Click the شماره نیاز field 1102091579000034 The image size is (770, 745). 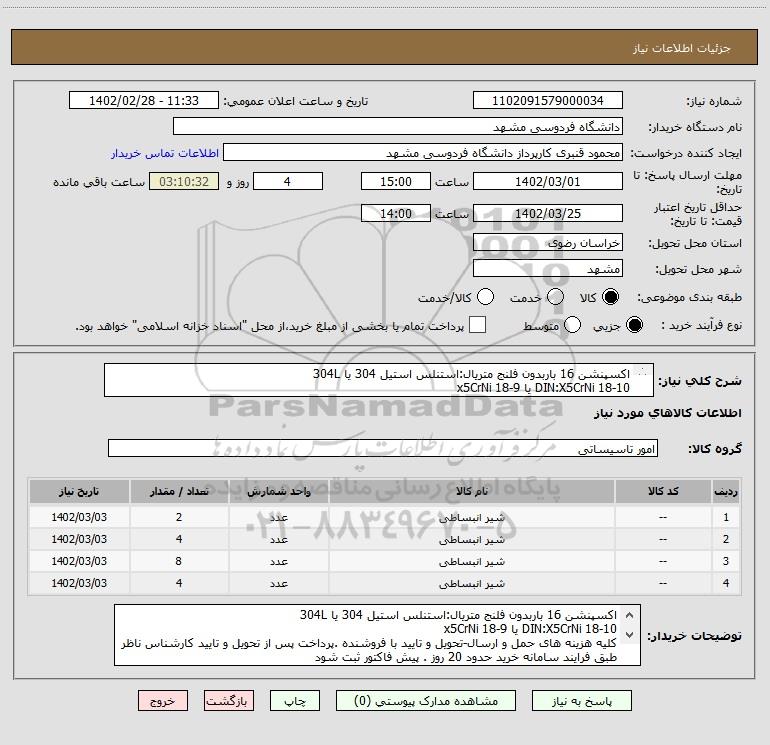[548, 101]
